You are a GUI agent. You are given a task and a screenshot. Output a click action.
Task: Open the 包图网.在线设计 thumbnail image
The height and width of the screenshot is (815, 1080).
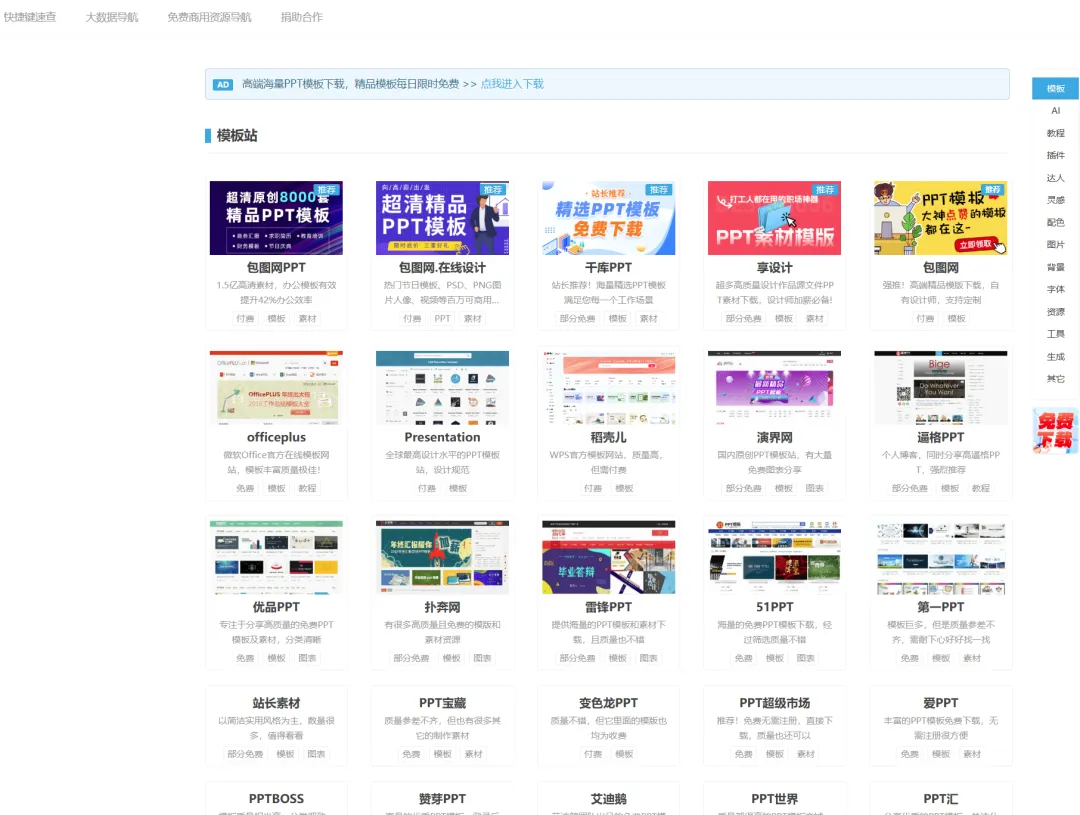point(442,218)
